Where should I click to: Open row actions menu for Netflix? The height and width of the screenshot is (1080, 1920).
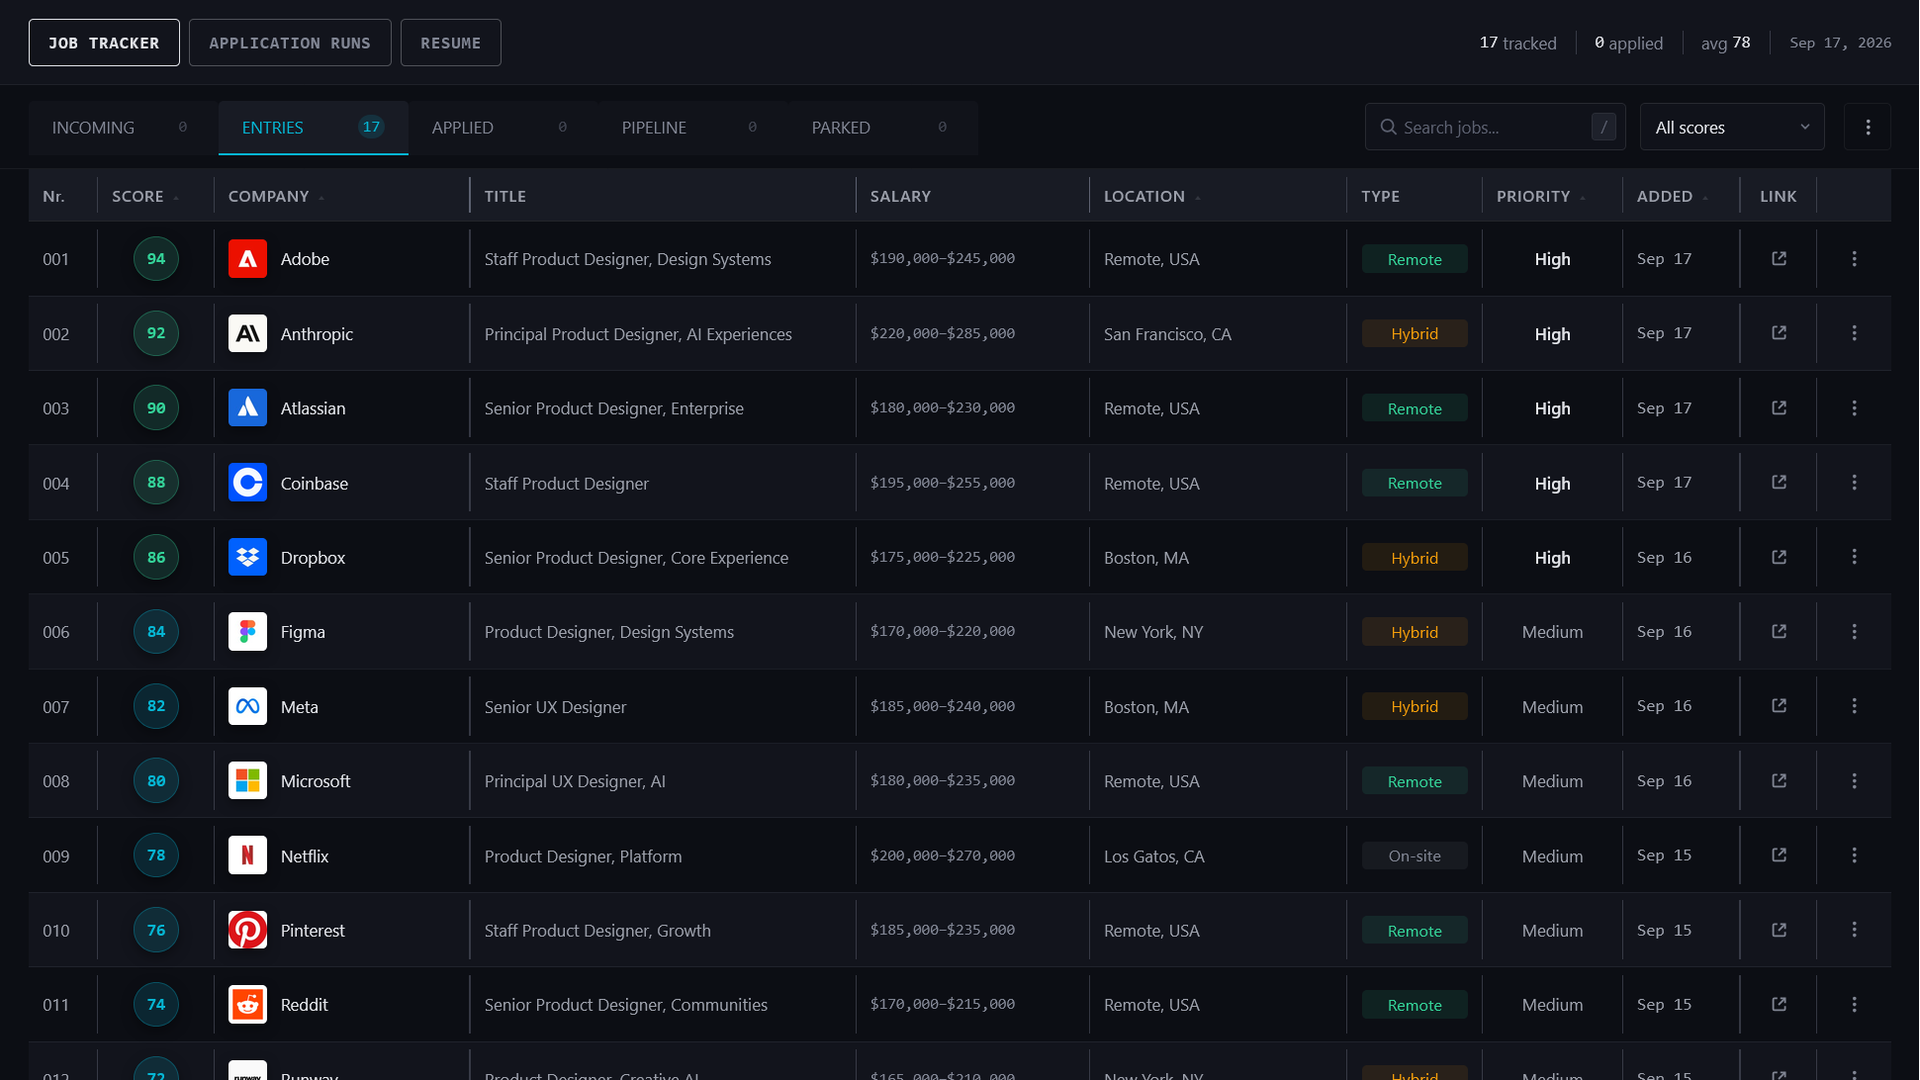point(1854,855)
